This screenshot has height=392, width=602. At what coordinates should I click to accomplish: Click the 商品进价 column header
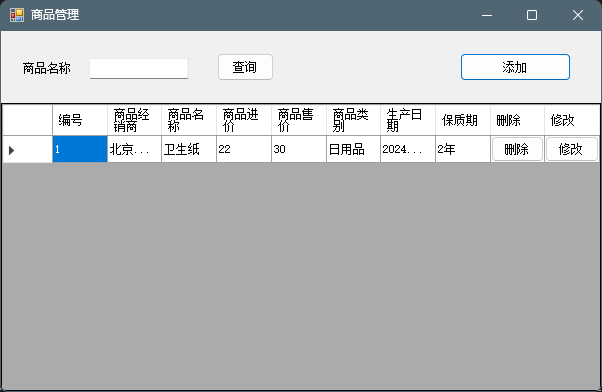pyautogui.click(x=244, y=120)
